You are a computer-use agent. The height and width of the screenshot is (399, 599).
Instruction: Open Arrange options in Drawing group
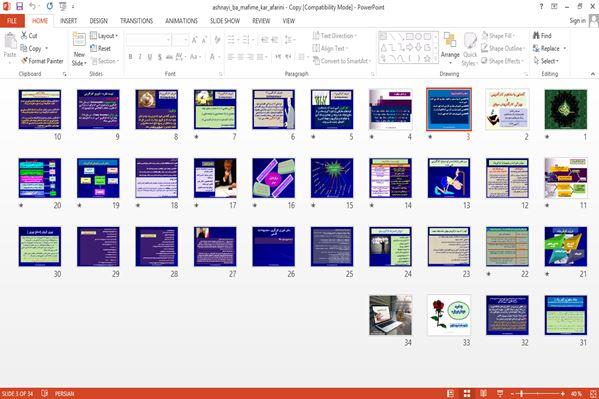[450, 47]
